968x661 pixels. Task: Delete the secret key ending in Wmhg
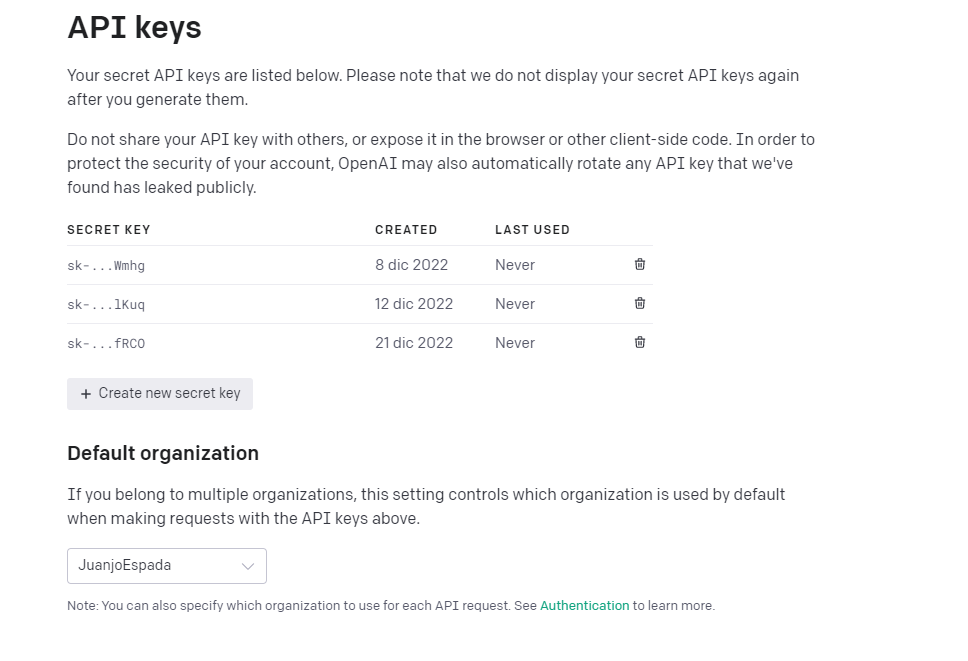pos(640,264)
